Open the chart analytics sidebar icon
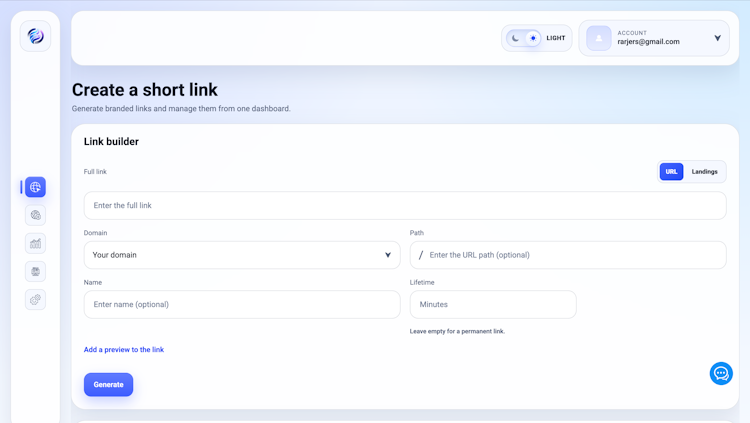The image size is (750, 423). (x=35, y=243)
